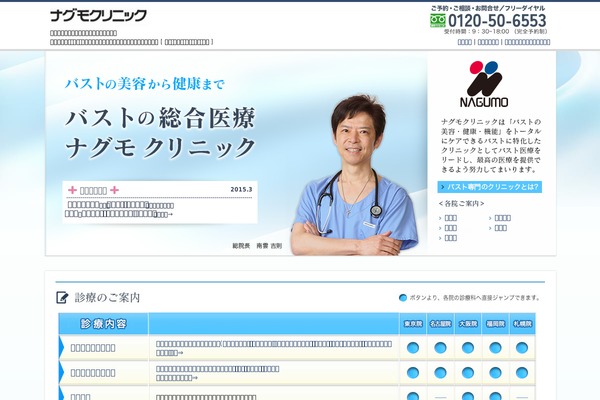Open the 東京院 column header button
The width and height of the screenshot is (600, 400).
pyautogui.click(x=413, y=324)
